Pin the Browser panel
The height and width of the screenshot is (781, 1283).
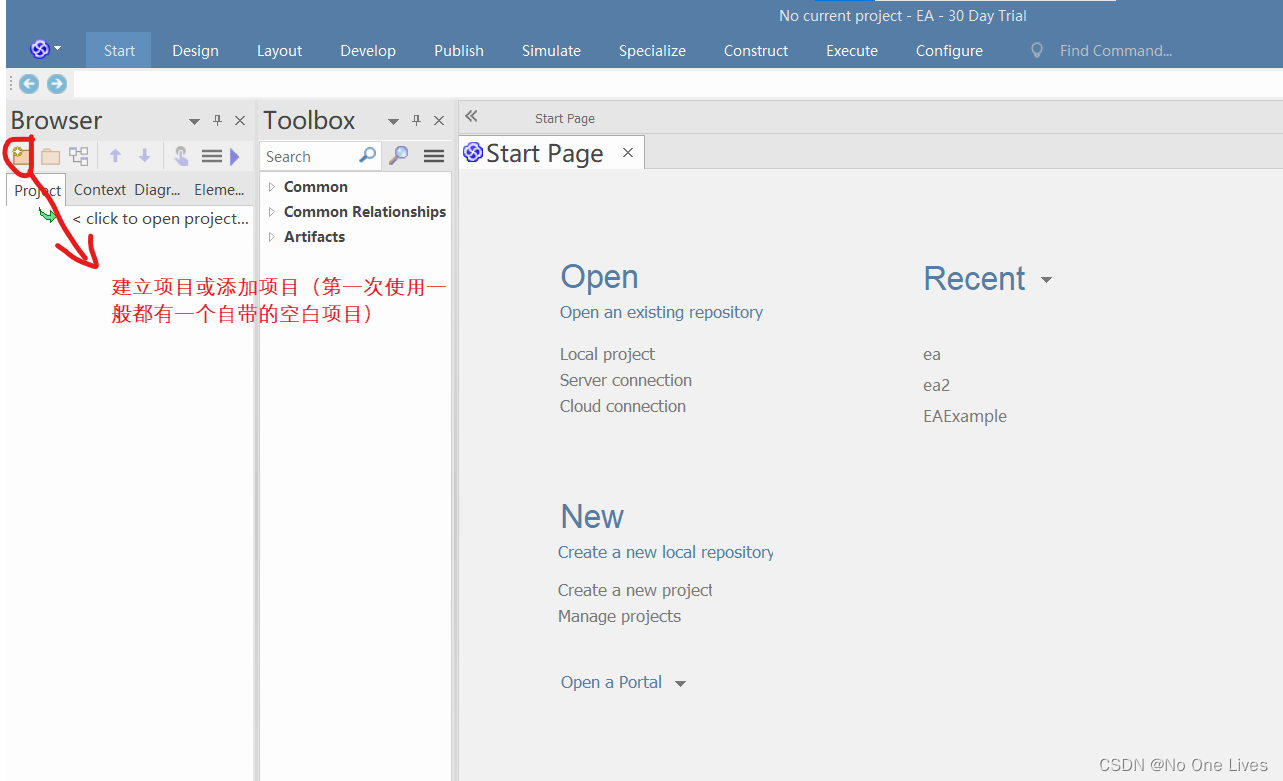(217, 121)
